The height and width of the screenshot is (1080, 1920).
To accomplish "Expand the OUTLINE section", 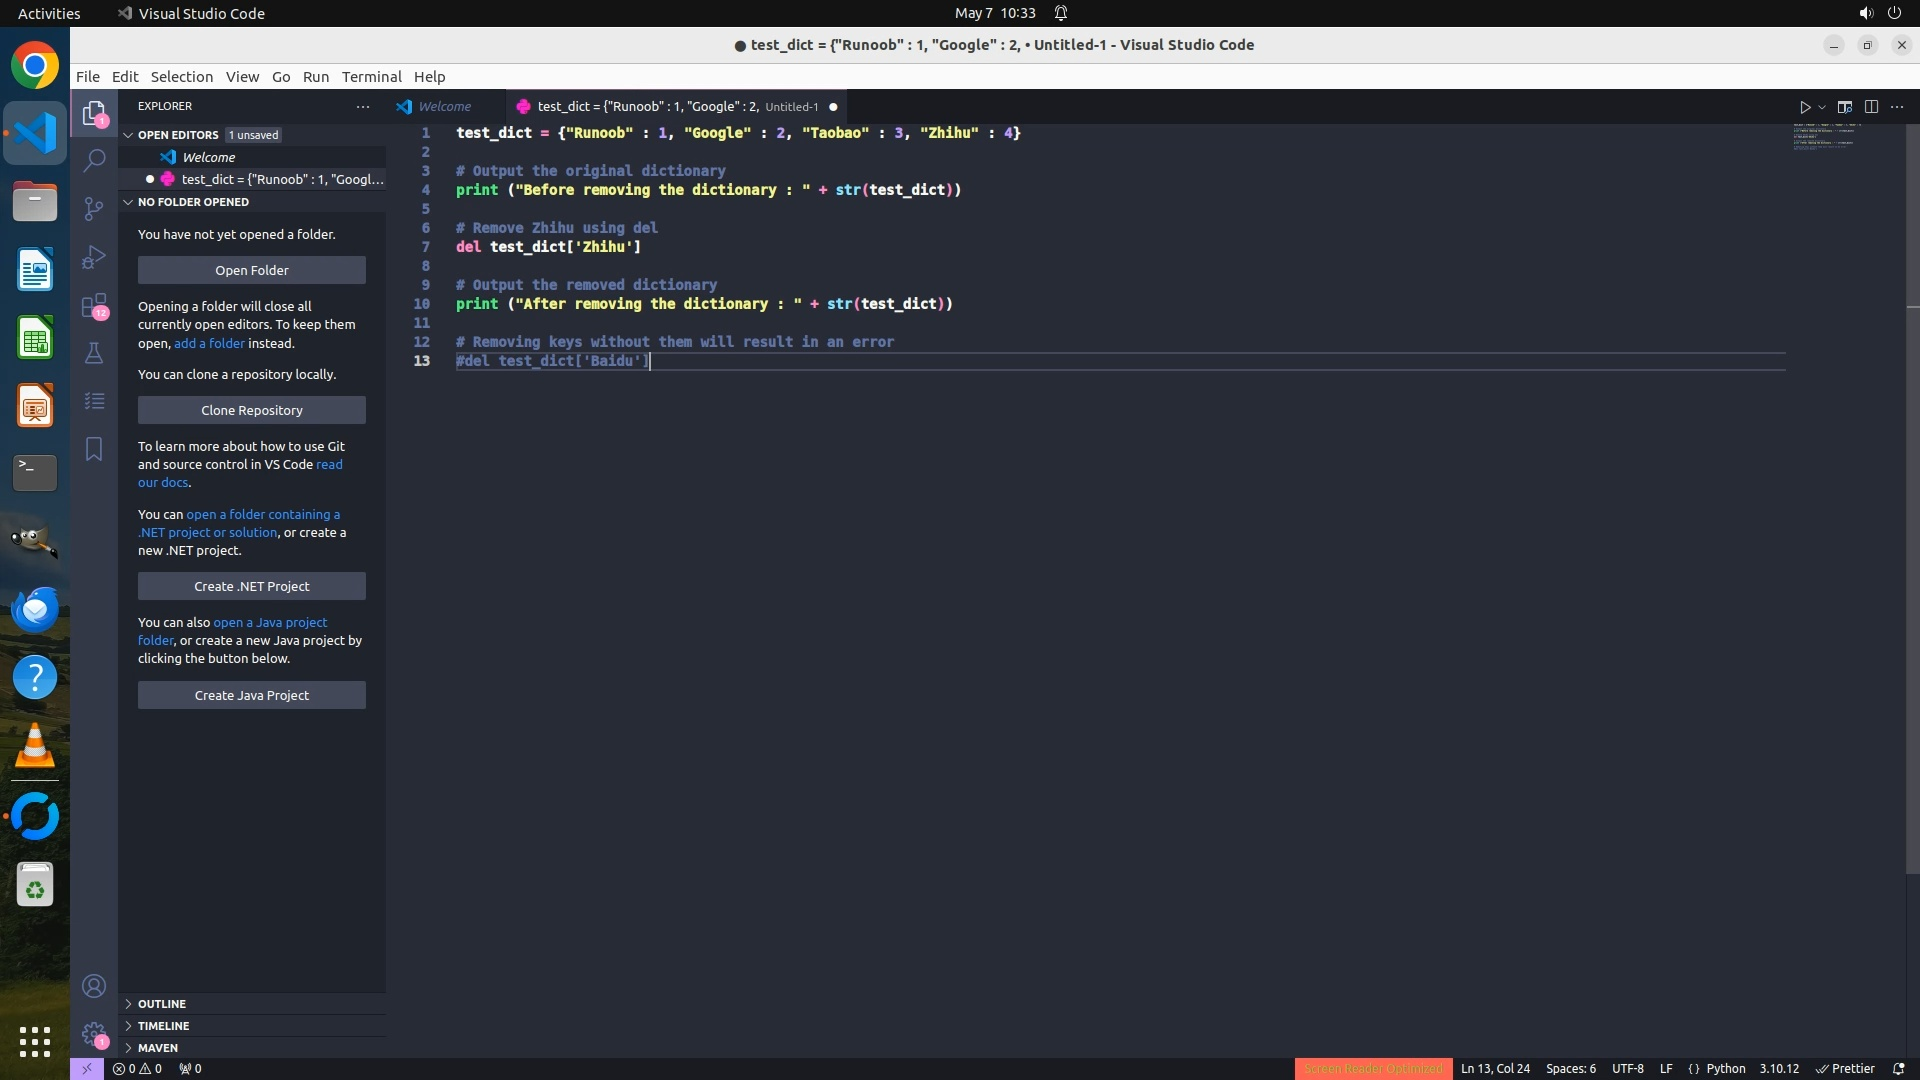I will [x=162, y=1003].
